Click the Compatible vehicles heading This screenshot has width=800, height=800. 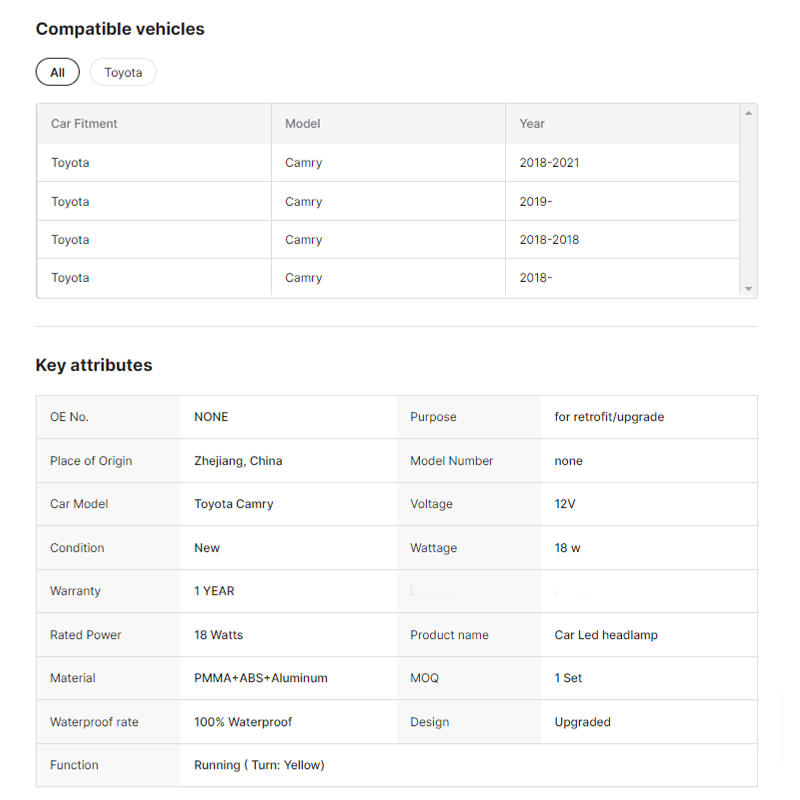click(120, 29)
